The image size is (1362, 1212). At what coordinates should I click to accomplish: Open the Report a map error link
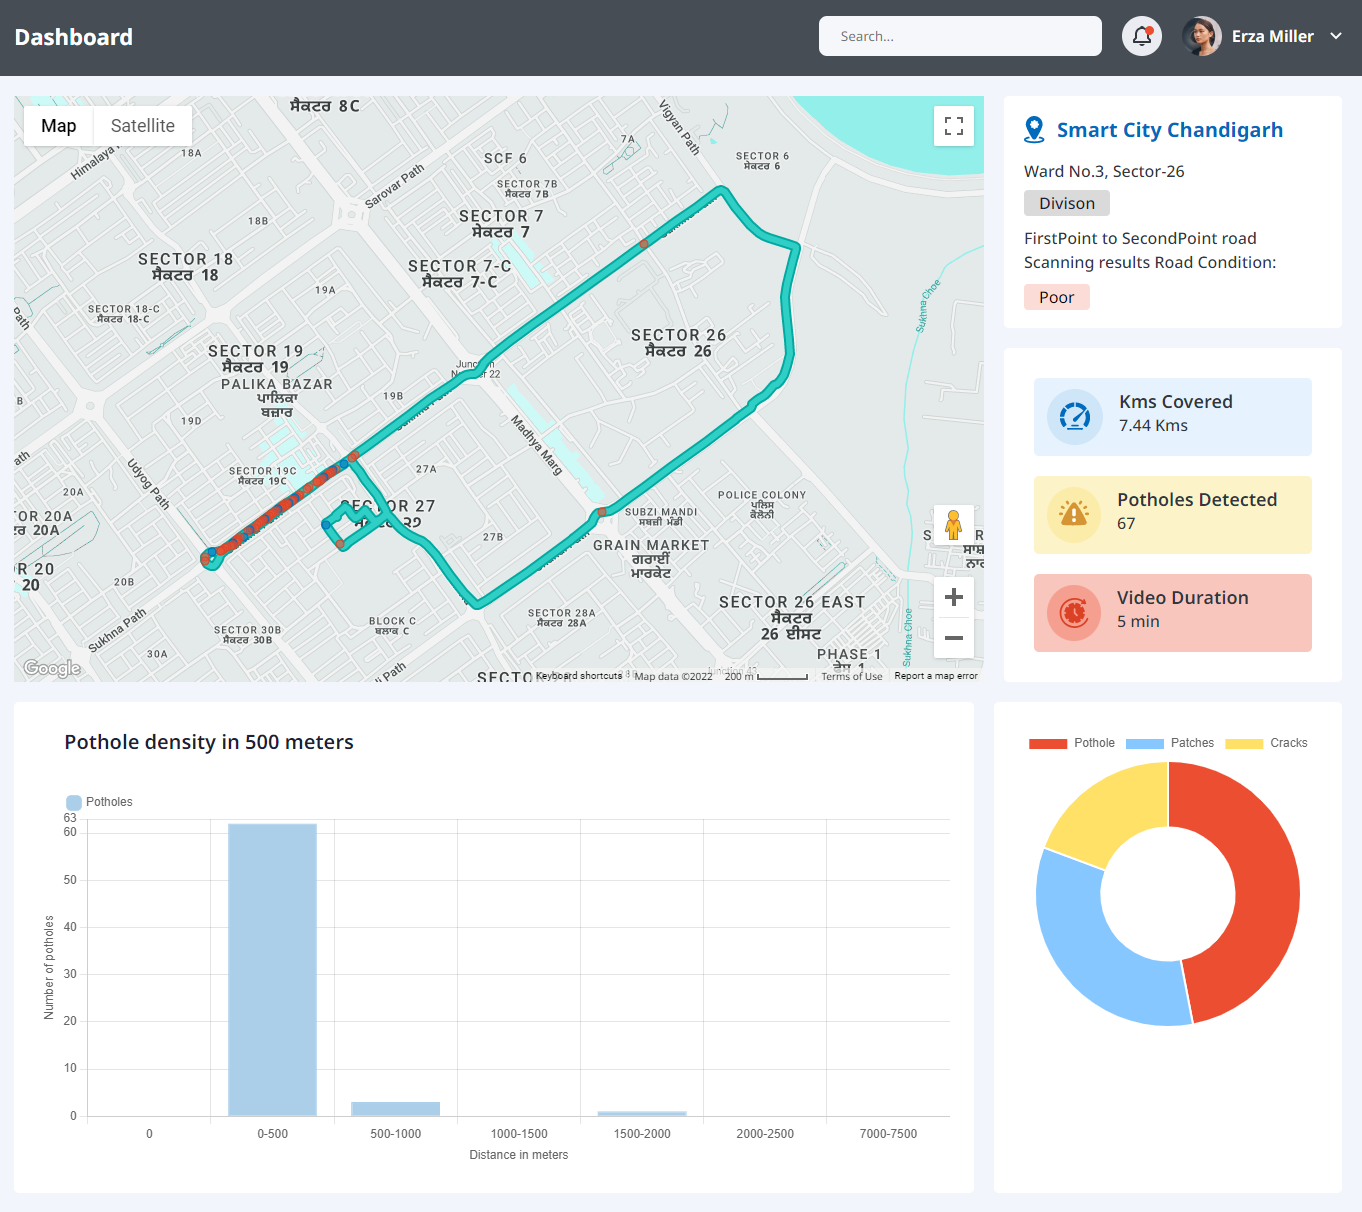tap(935, 676)
